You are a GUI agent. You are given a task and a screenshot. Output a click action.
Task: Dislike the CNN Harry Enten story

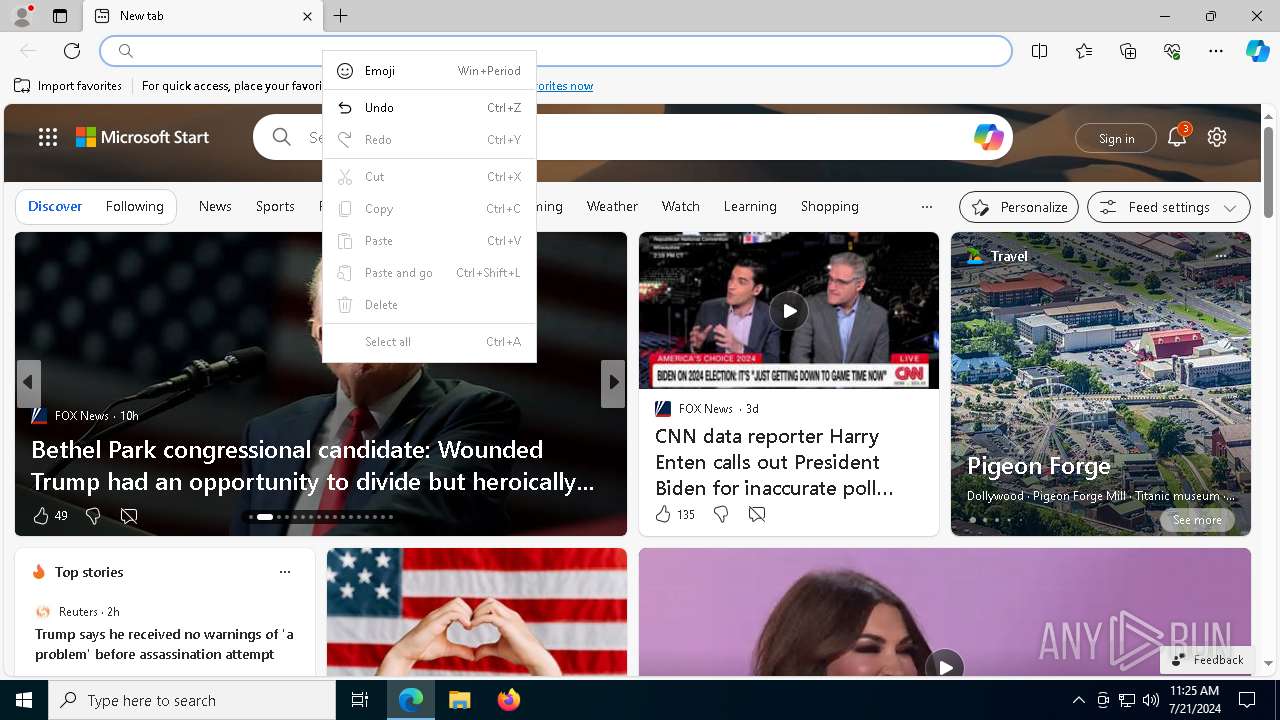point(721,514)
